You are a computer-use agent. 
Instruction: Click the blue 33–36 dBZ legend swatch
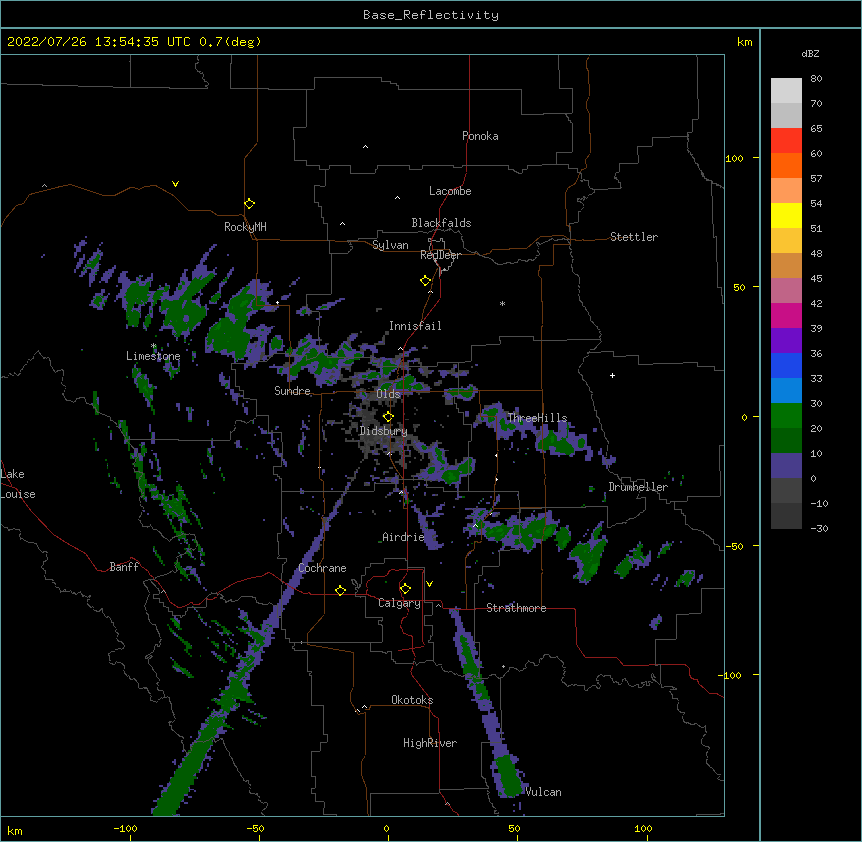coord(786,365)
